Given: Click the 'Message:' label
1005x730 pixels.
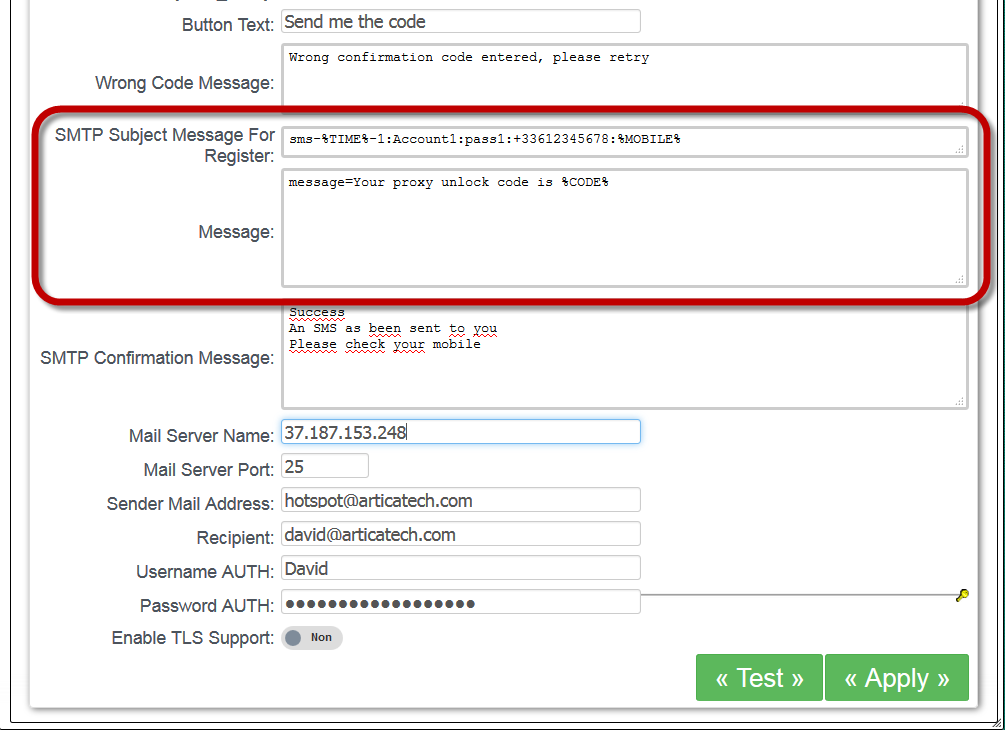Looking at the screenshot, I should click(236, 231).
